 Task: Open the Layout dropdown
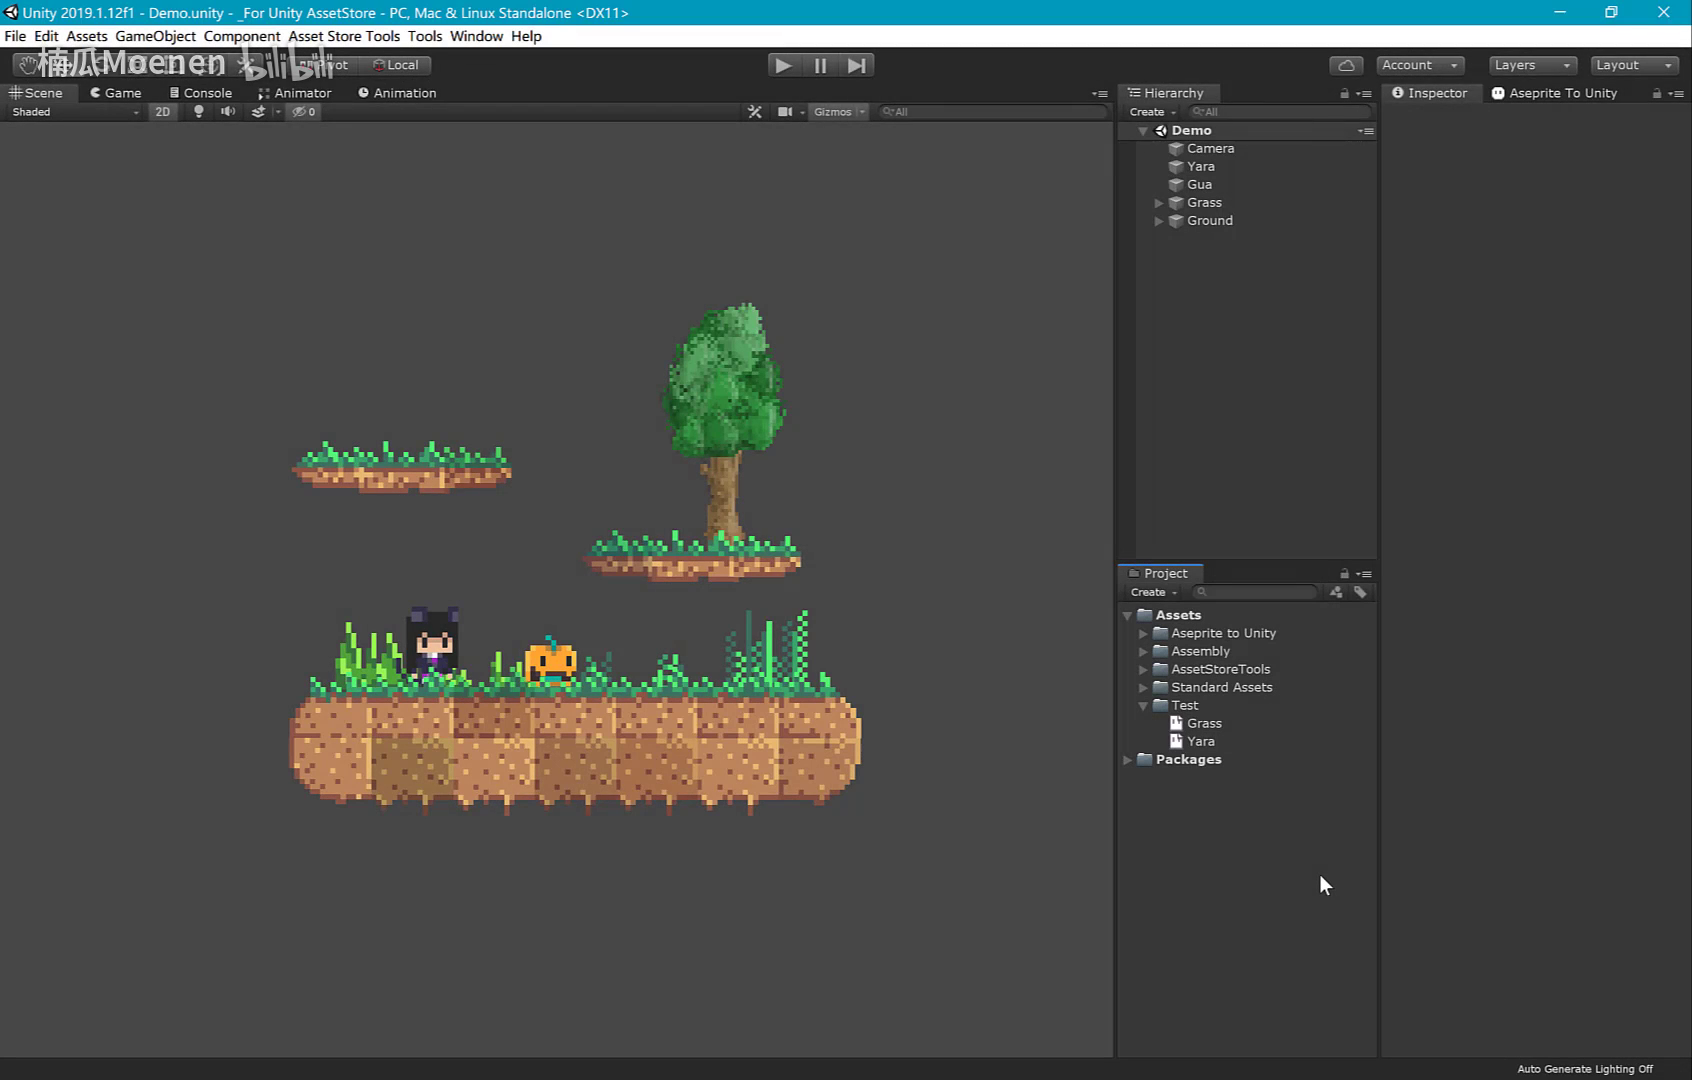click(x=1634, y=65)
